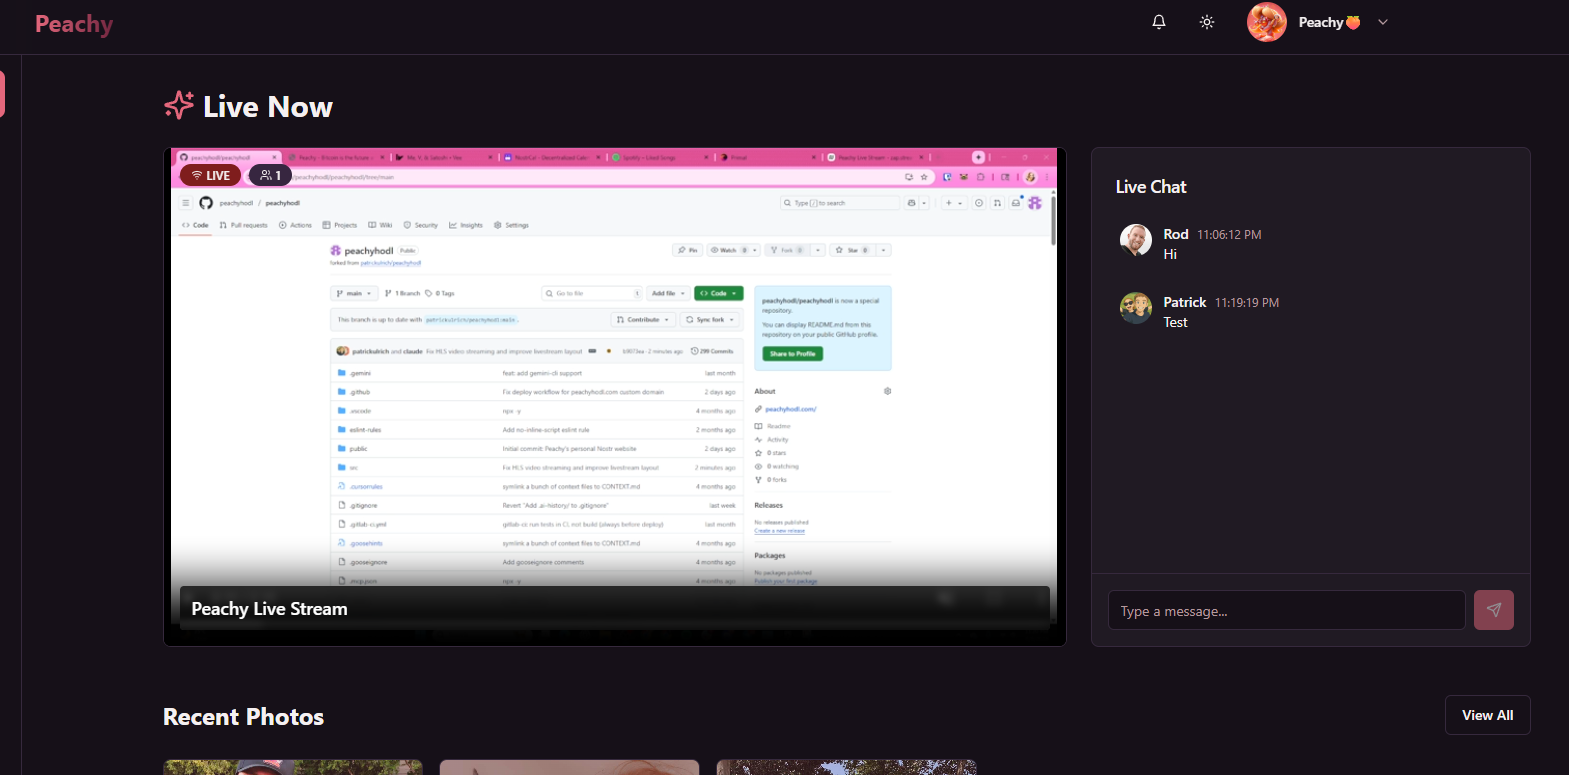Click the viewer count badge
Viewport: 1569px width, 775px height.
click(270, 175)
